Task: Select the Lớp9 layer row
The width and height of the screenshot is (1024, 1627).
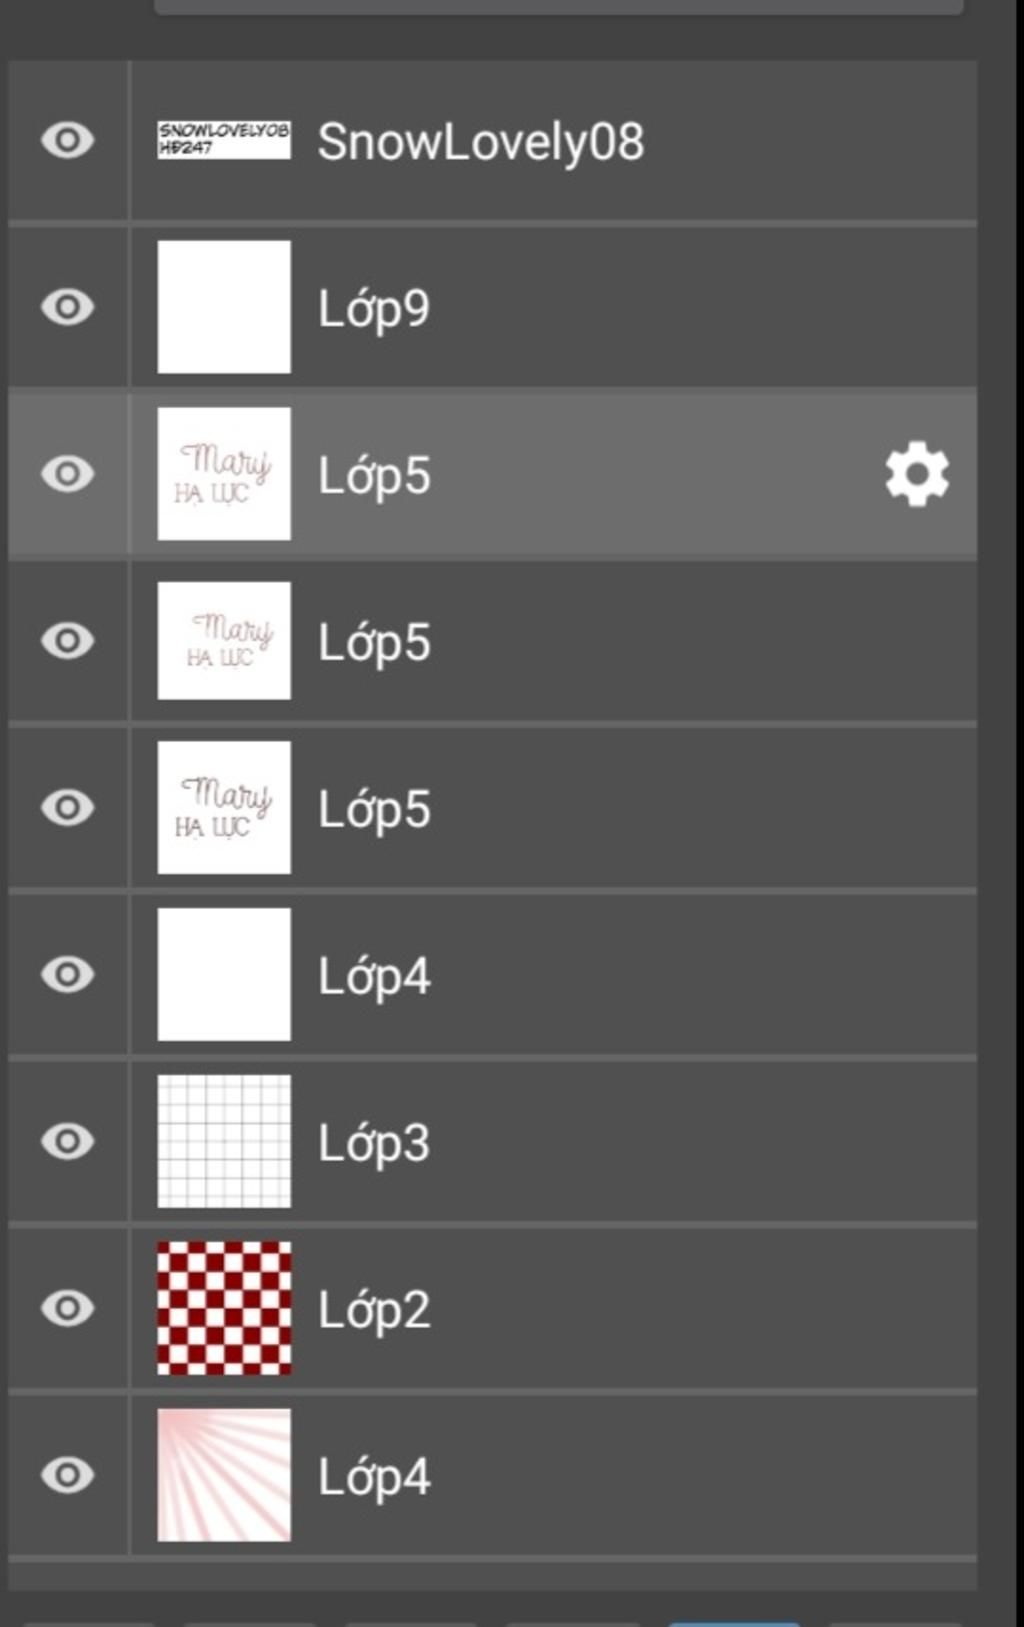Action: point(492,307)
